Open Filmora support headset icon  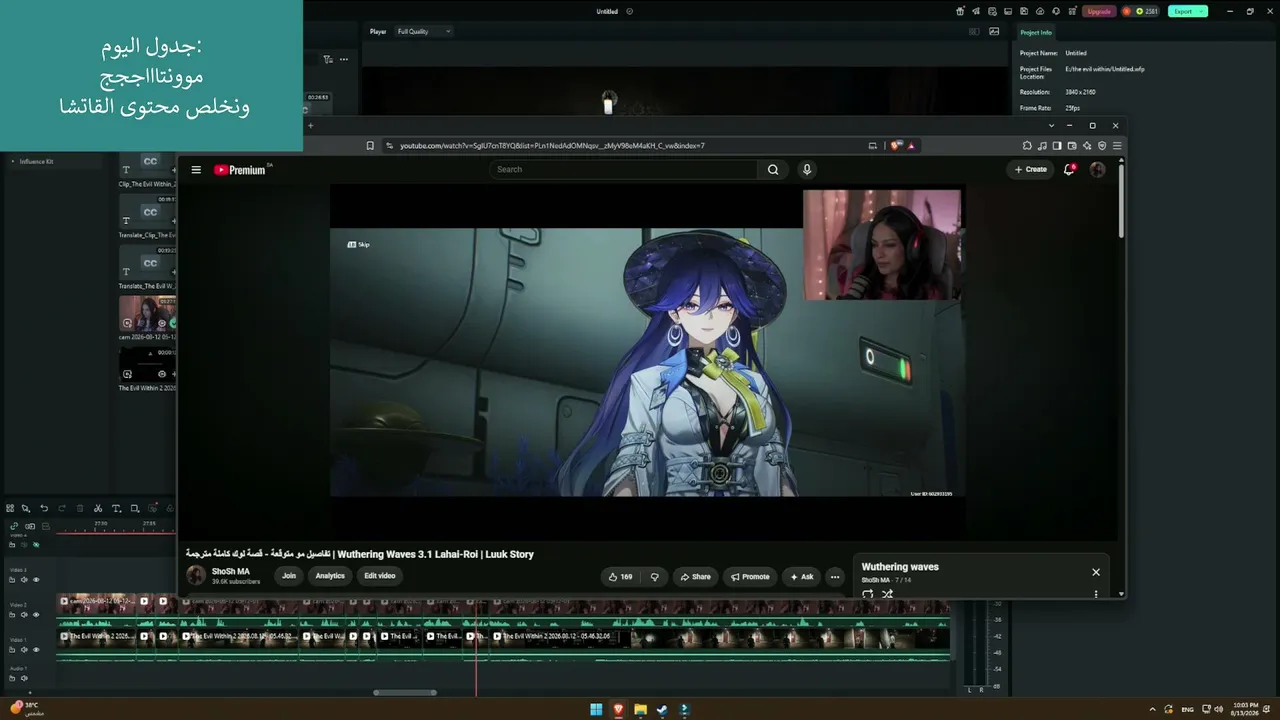coord(1055,11)
